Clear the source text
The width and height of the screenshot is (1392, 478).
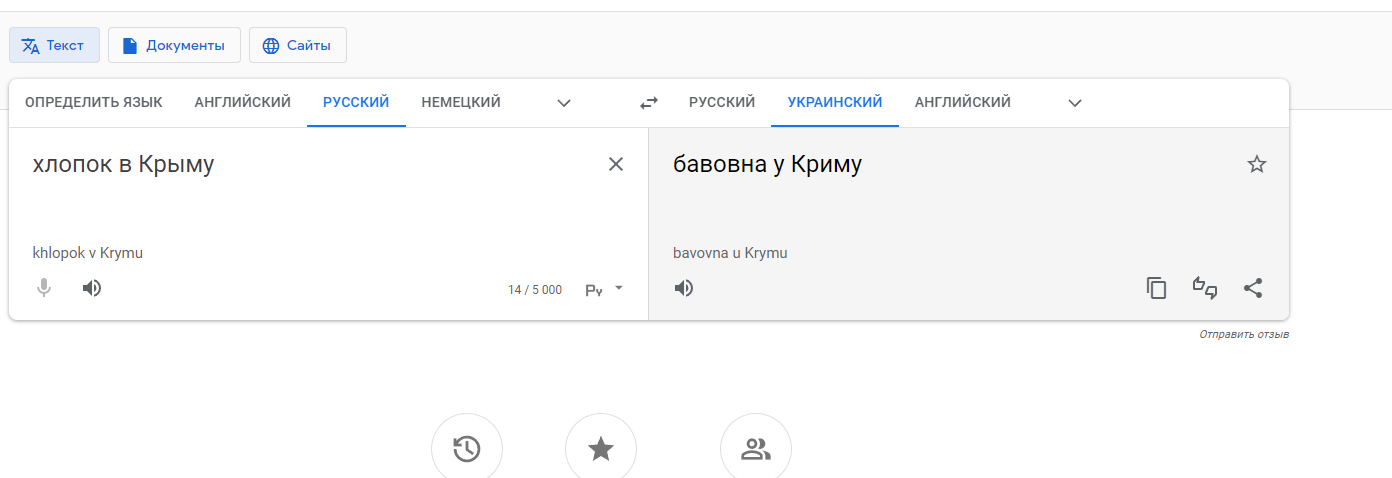coord(616,164)
